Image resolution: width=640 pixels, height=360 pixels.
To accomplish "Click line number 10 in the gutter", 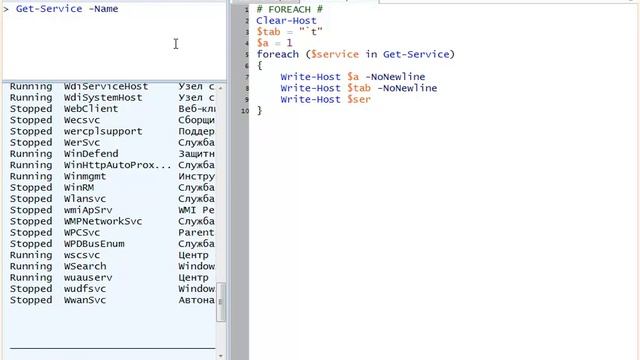I will point(245,111).
